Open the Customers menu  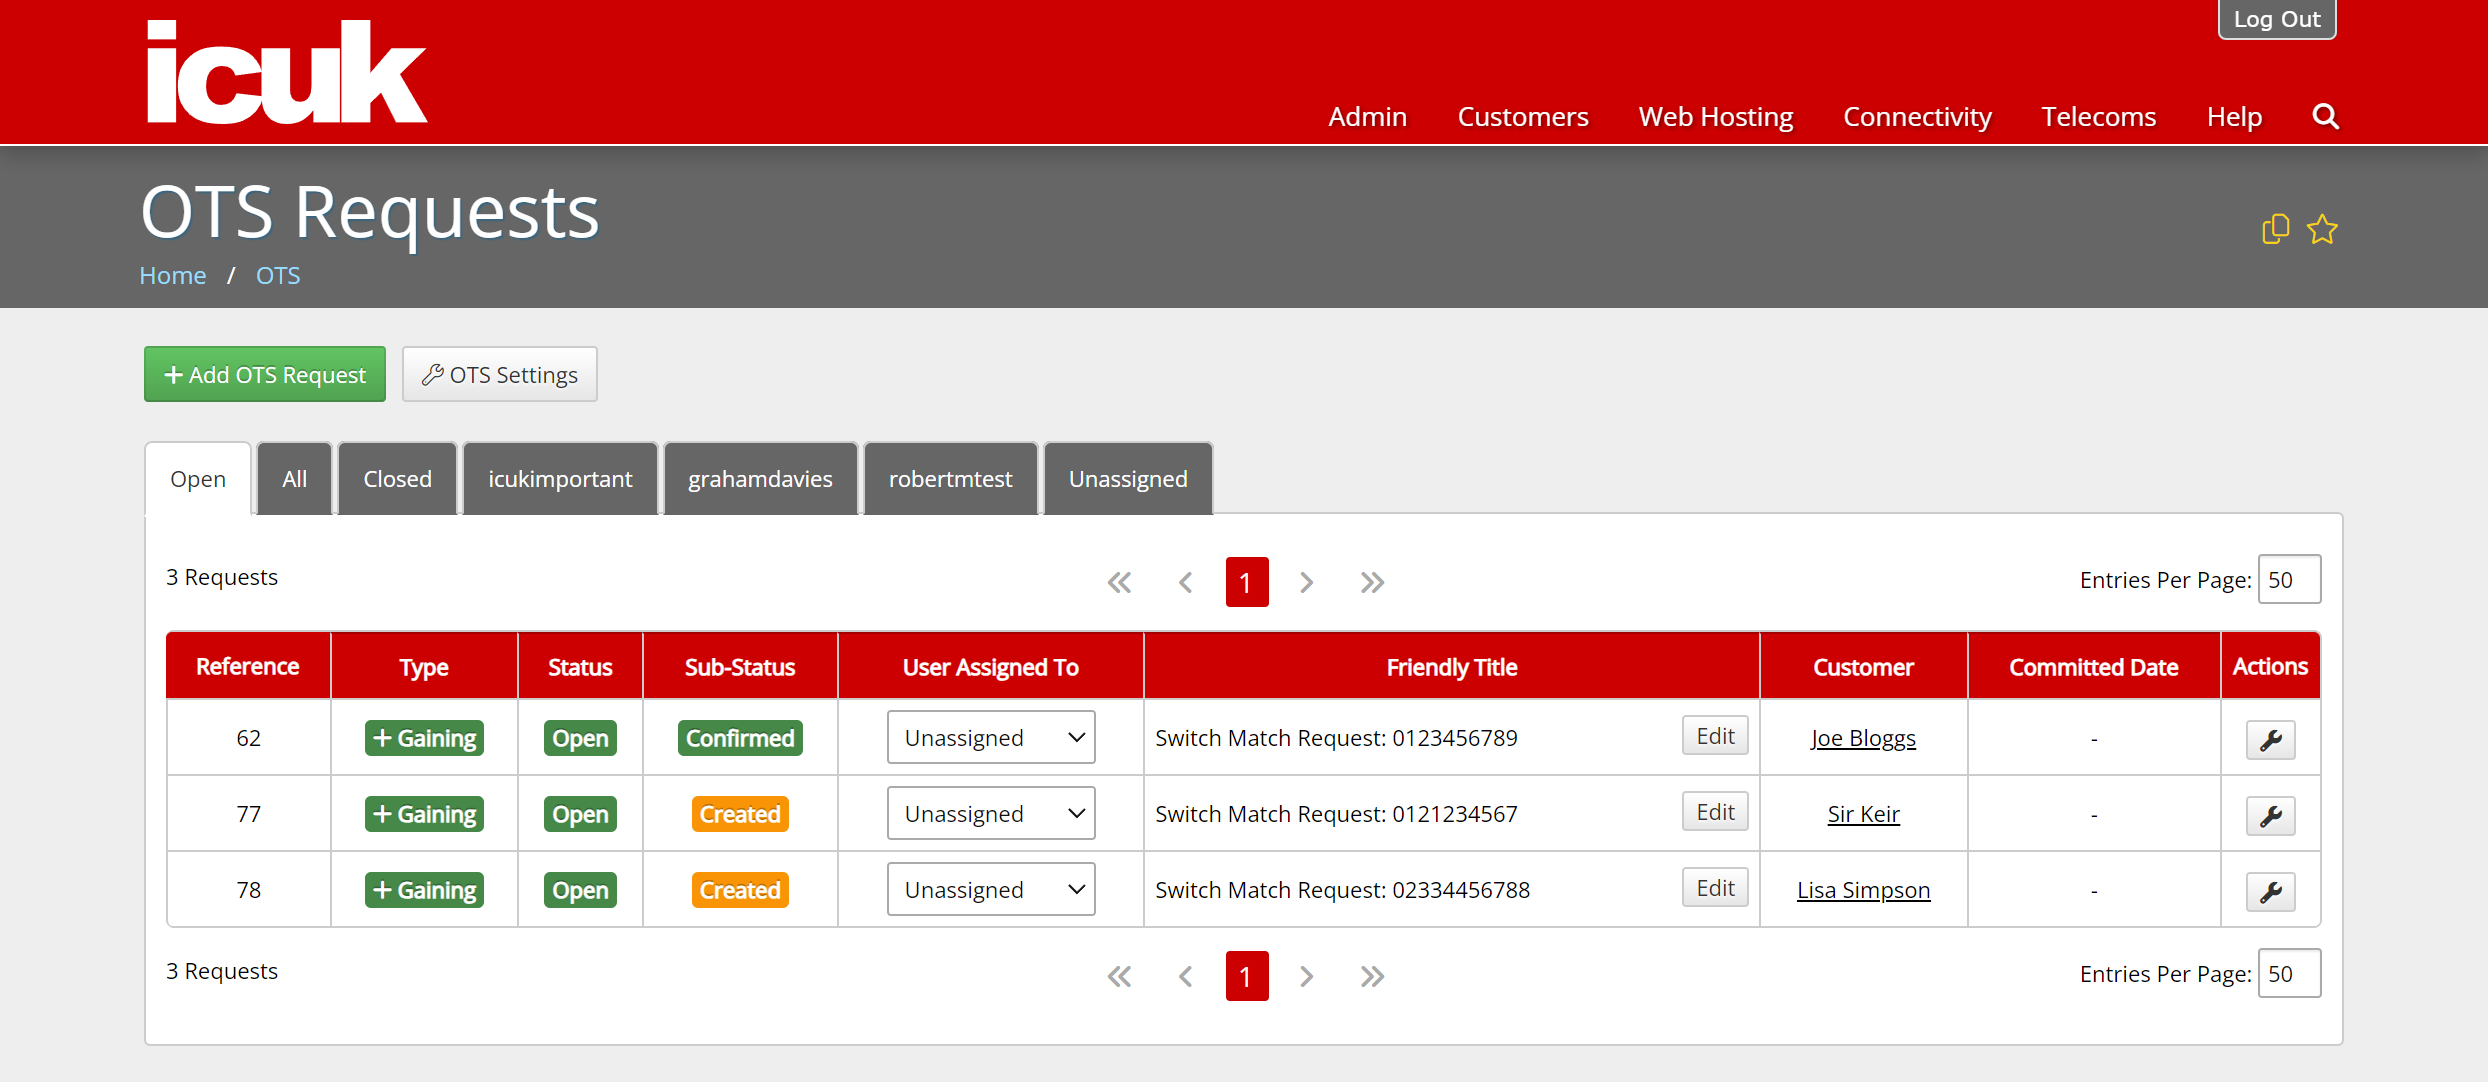pos(1522,117)
